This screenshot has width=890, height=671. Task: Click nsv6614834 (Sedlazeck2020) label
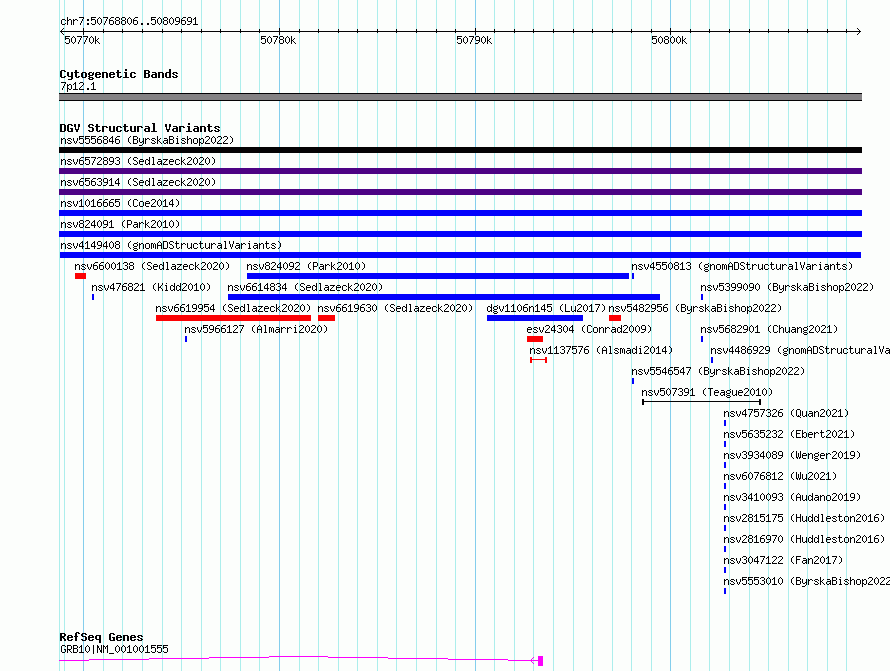point(305,287)
